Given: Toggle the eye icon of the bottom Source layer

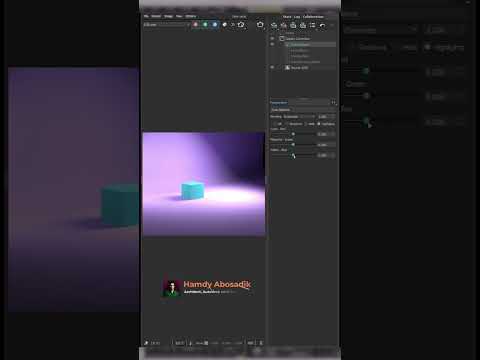Looking at the screenshot, I should coord(272,67).
